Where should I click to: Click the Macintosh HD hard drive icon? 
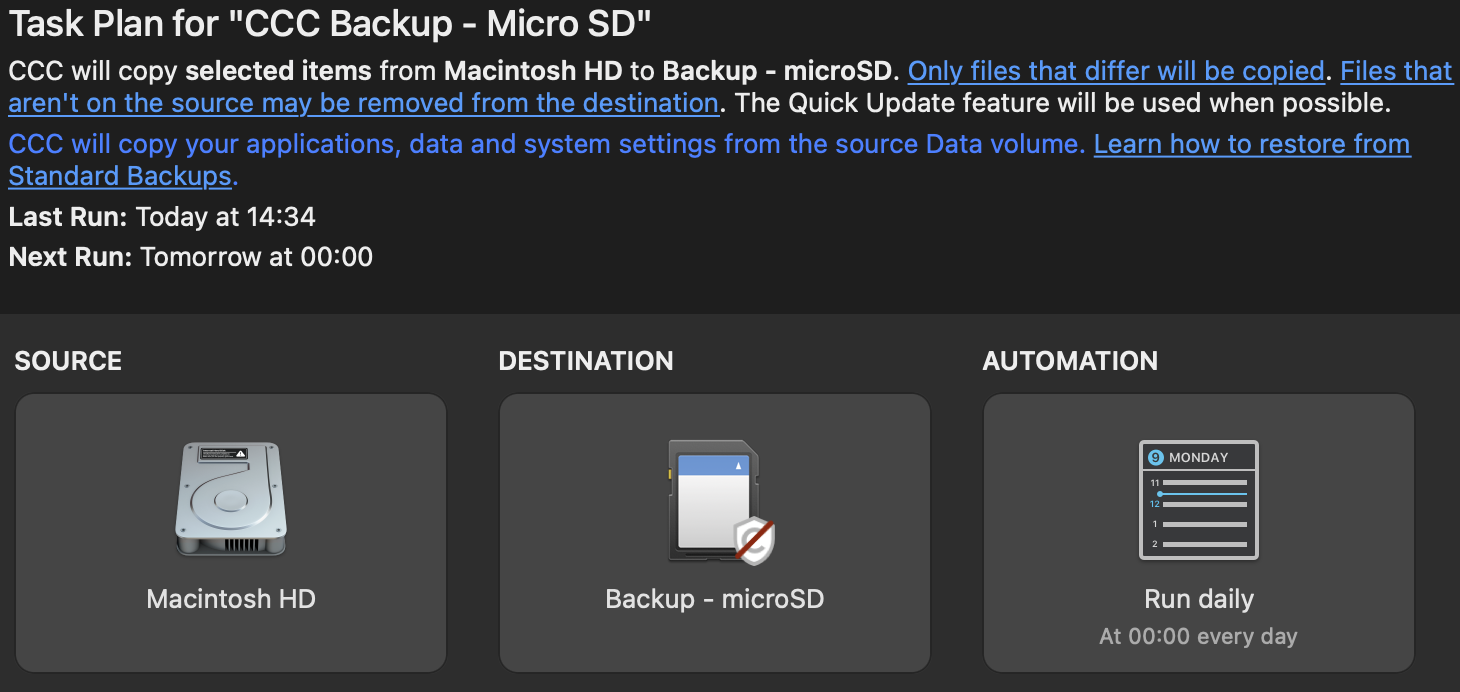pos(231,500)
